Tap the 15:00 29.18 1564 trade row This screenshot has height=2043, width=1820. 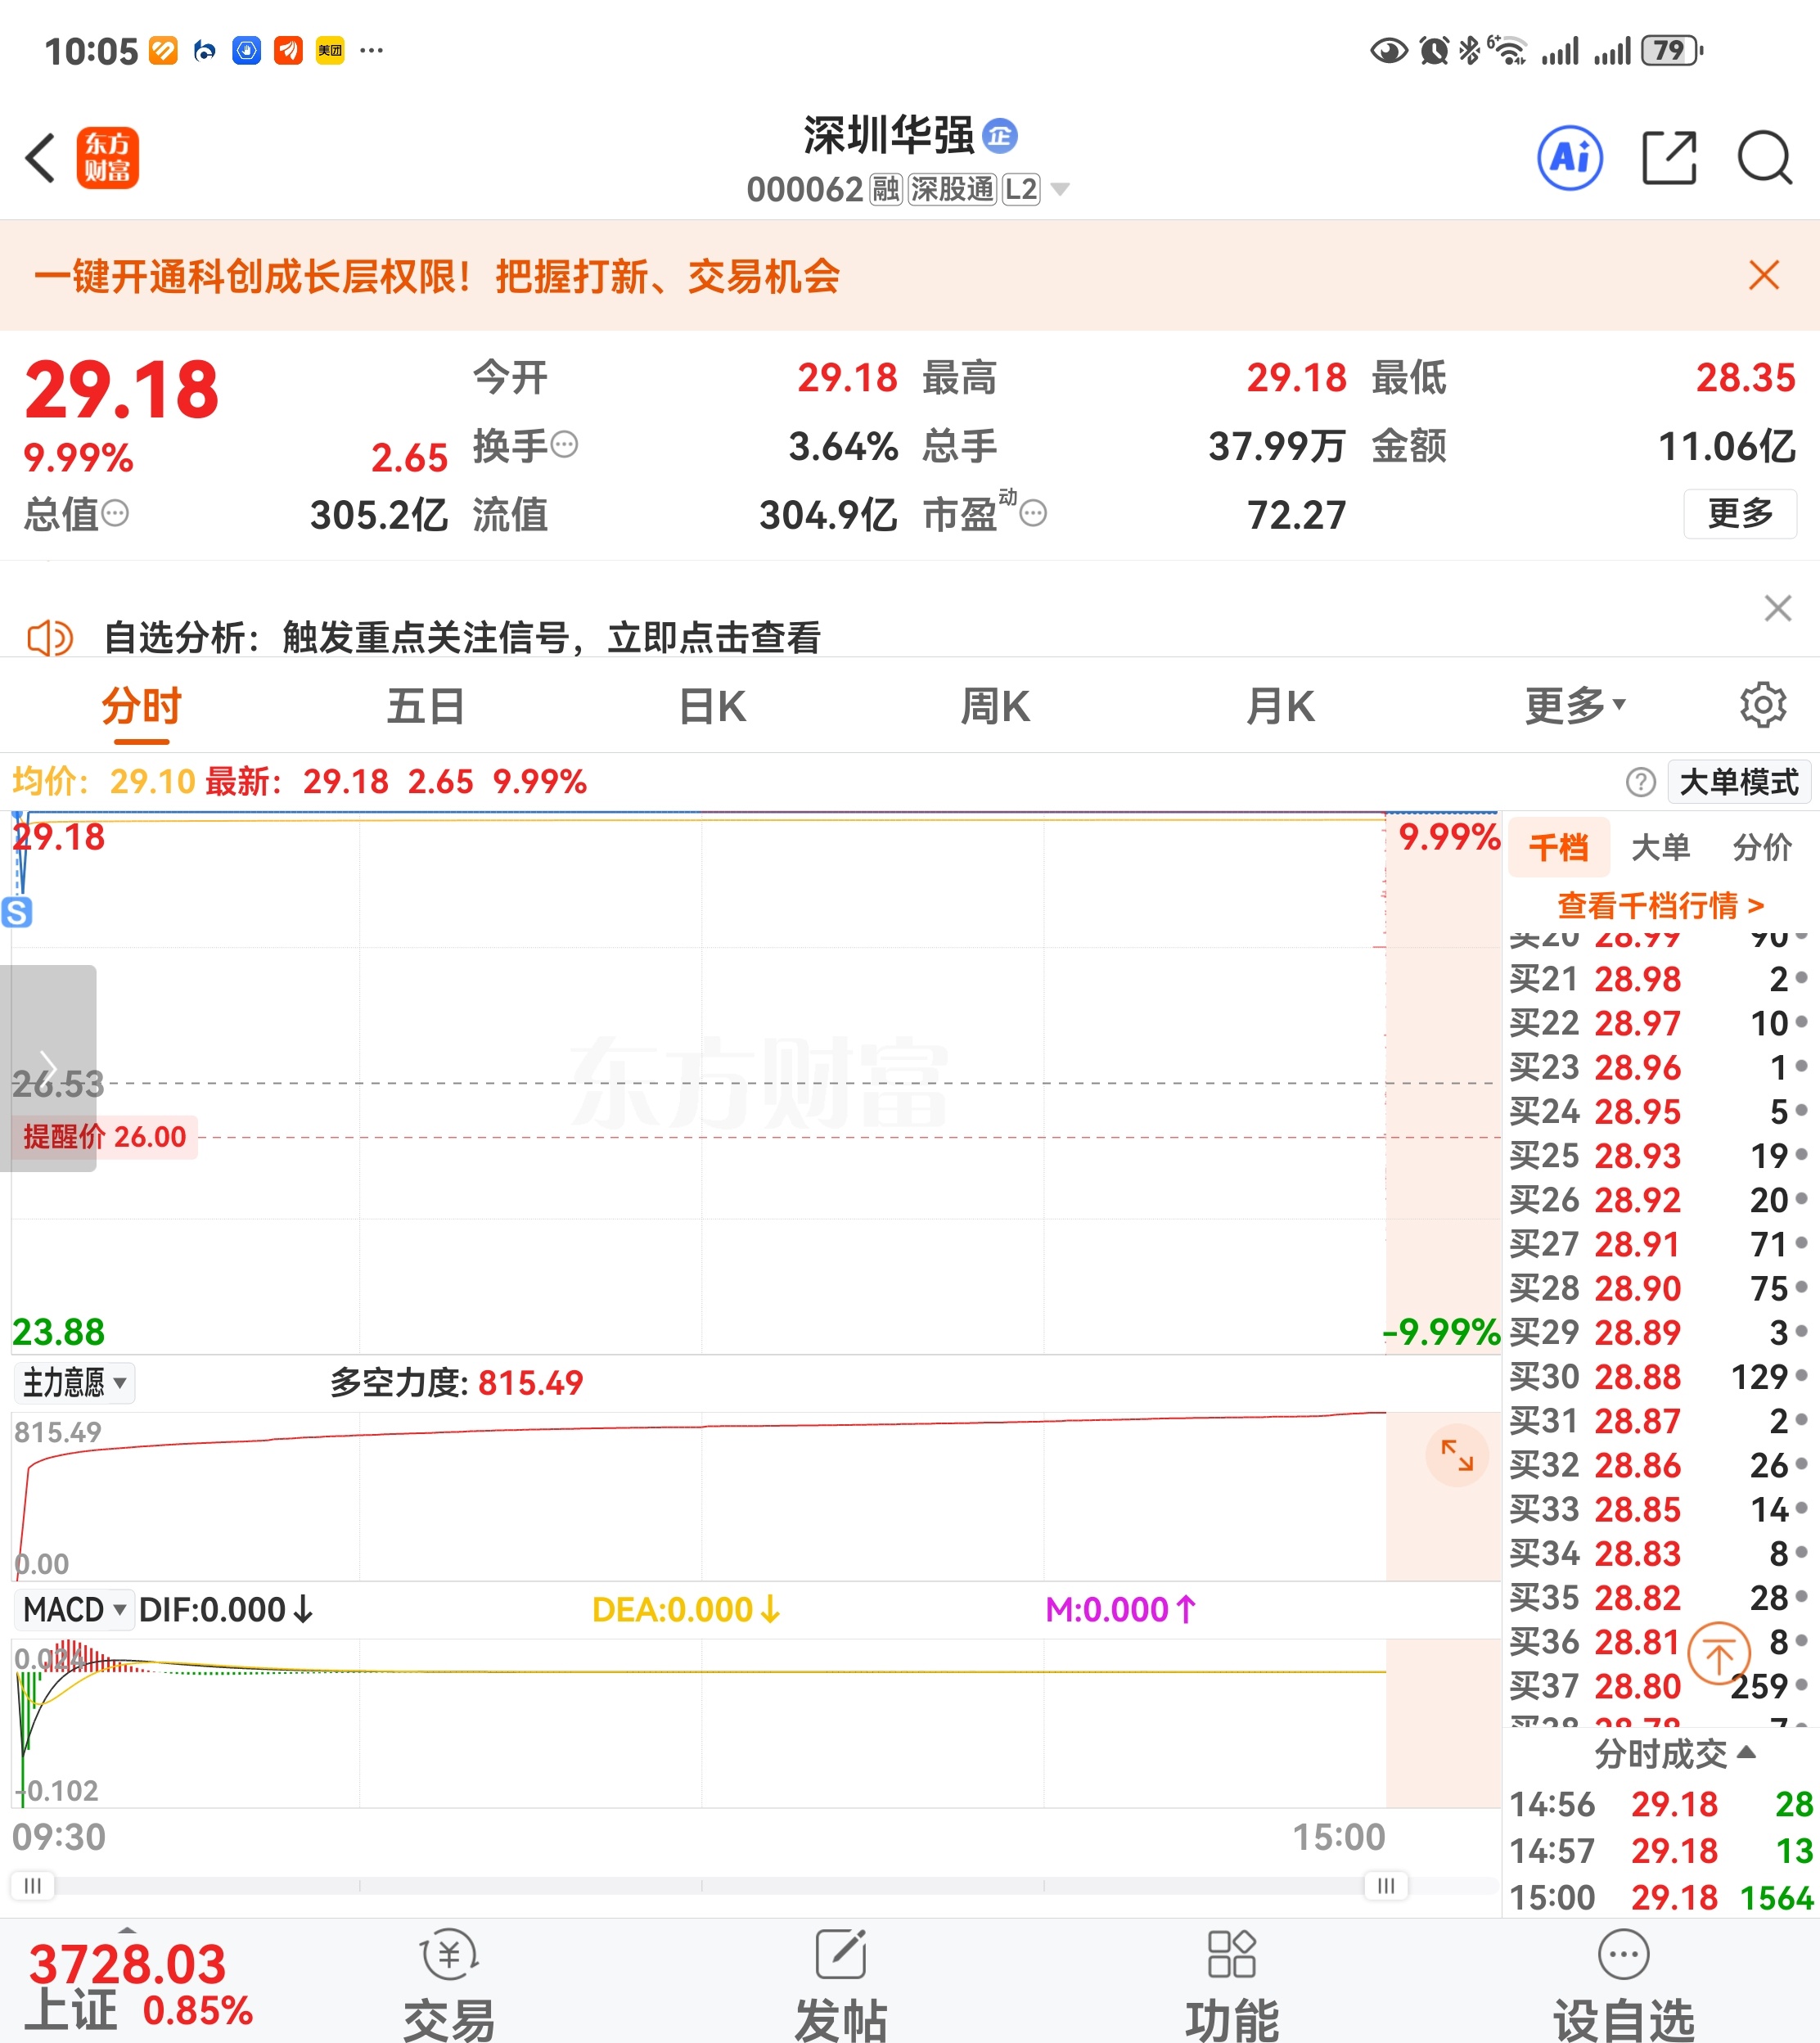(x=1661, y=1897)
